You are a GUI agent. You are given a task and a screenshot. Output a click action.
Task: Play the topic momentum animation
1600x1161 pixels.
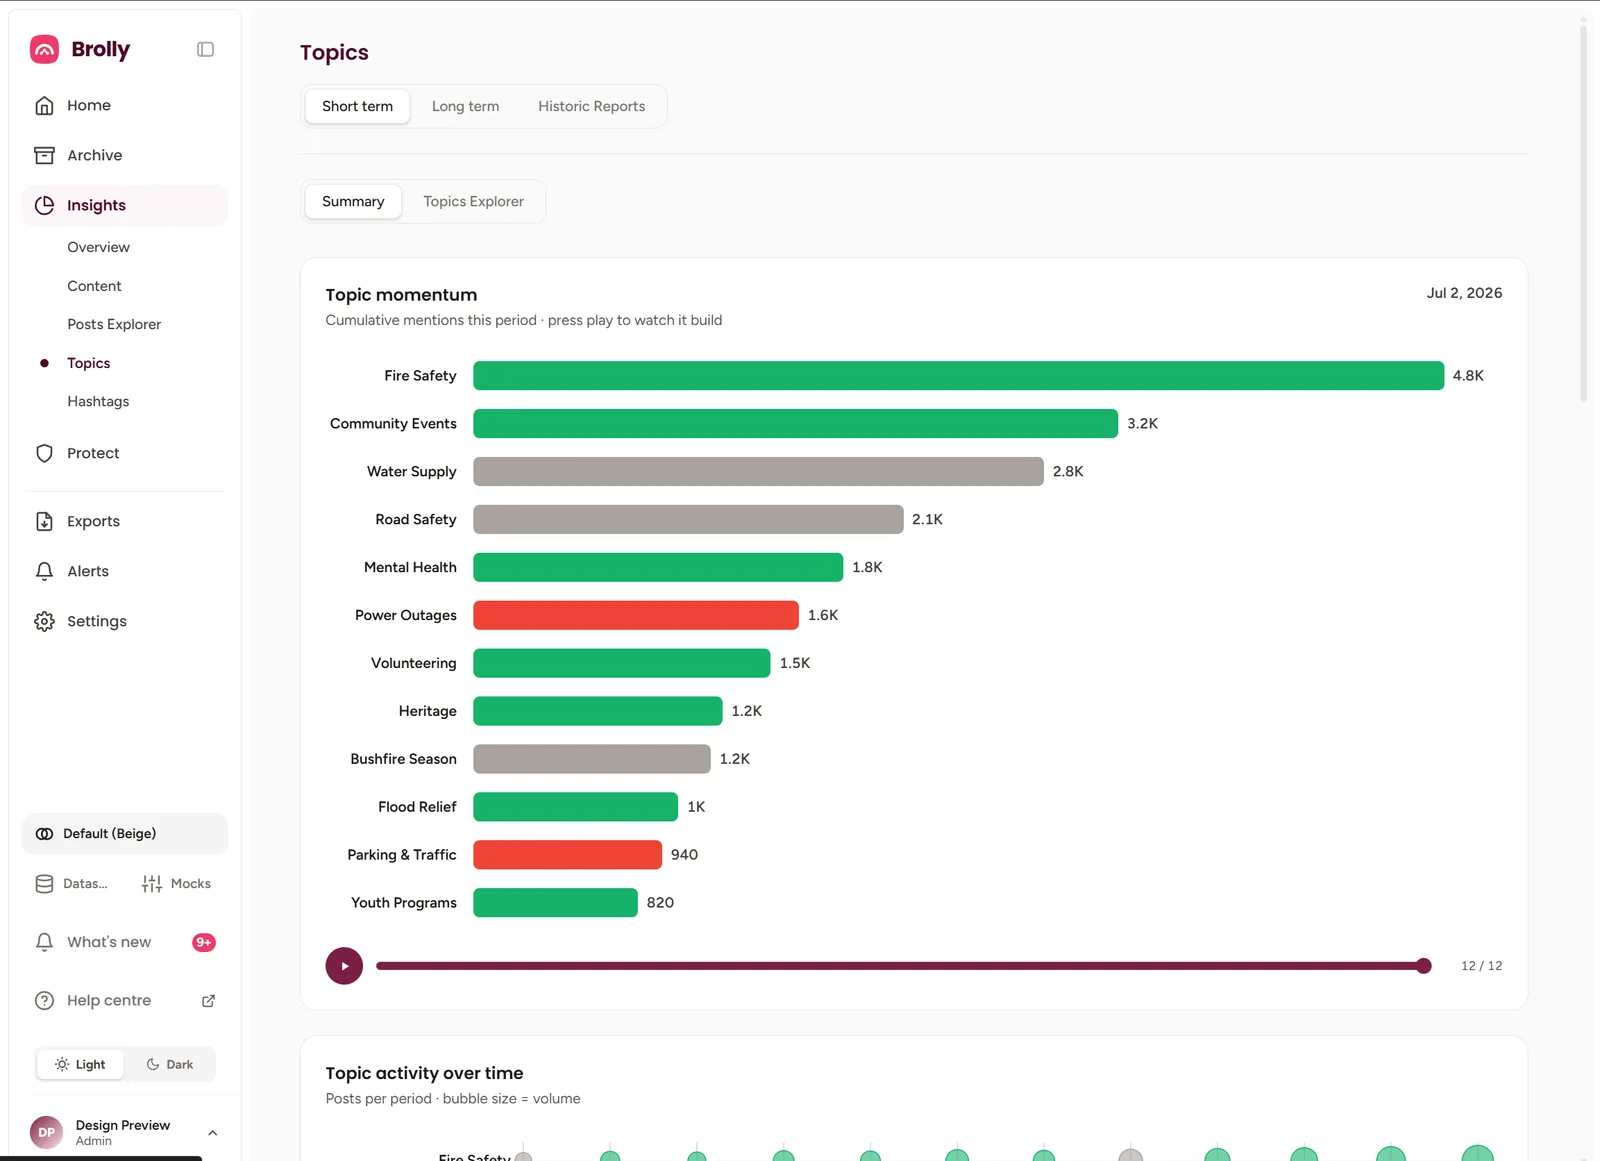pyautogui.click(x=344, y=966)
